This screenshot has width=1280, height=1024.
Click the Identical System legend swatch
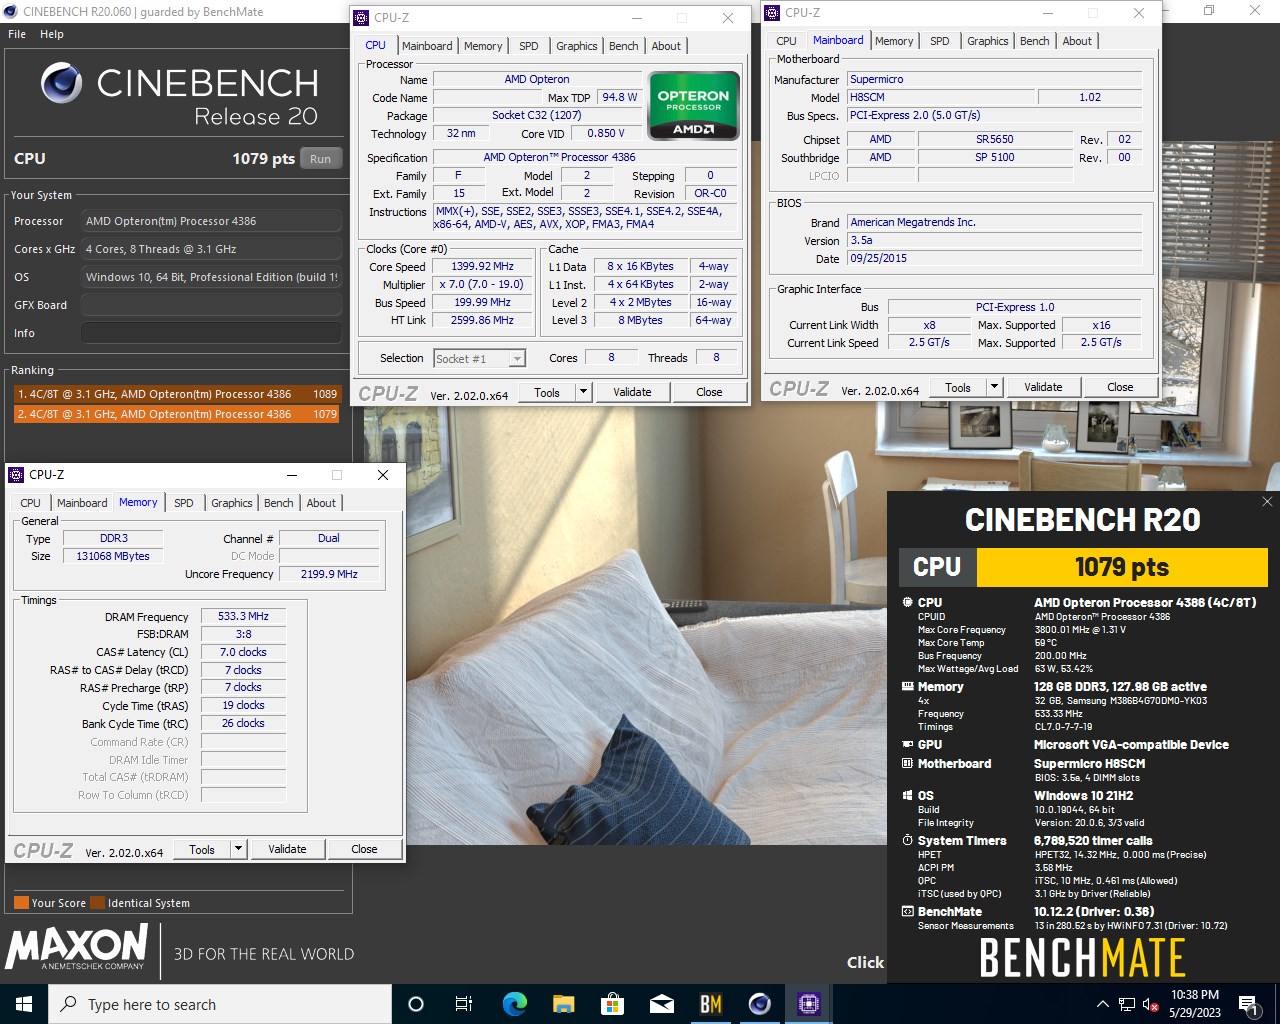pos(97,903)
